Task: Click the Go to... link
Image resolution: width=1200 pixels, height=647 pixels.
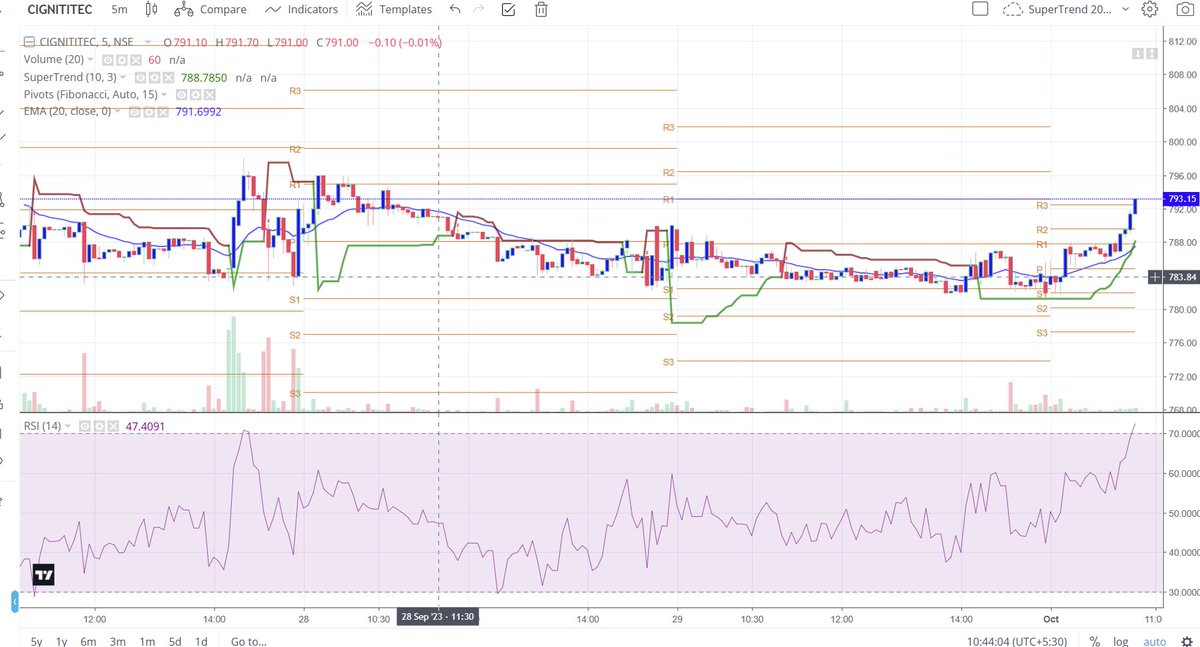Action: click(247, 641)
